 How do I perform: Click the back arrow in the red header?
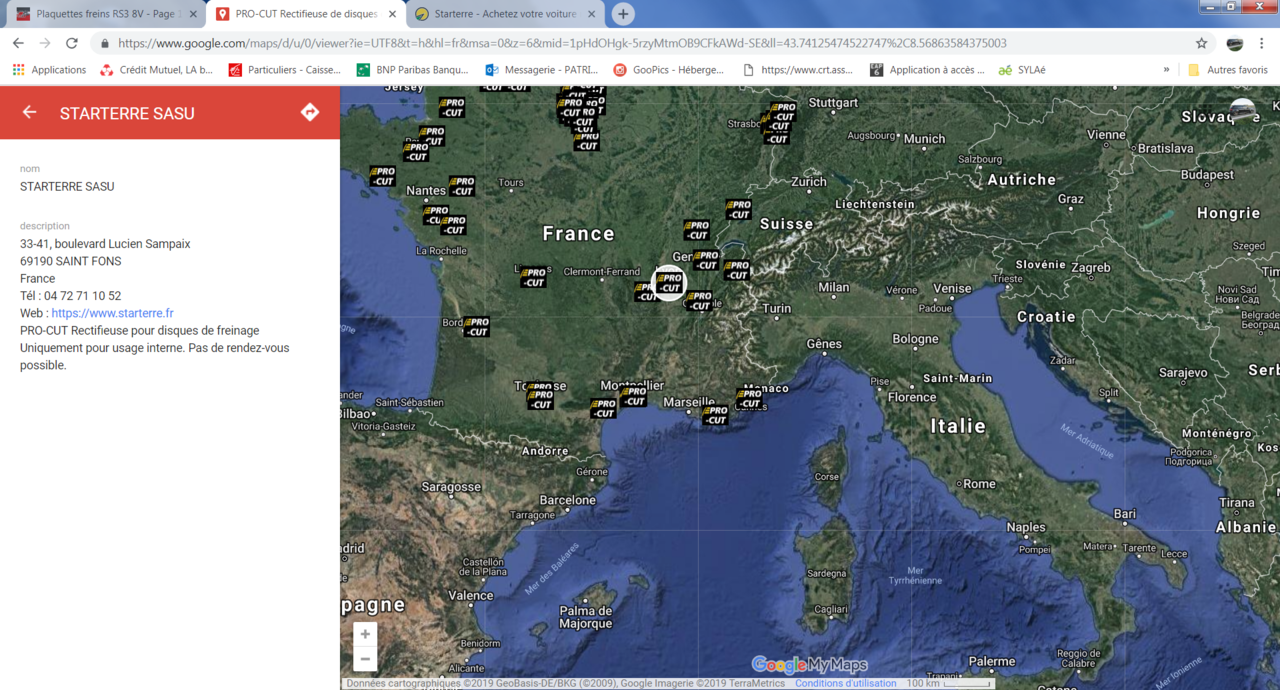tap(30, 112)
